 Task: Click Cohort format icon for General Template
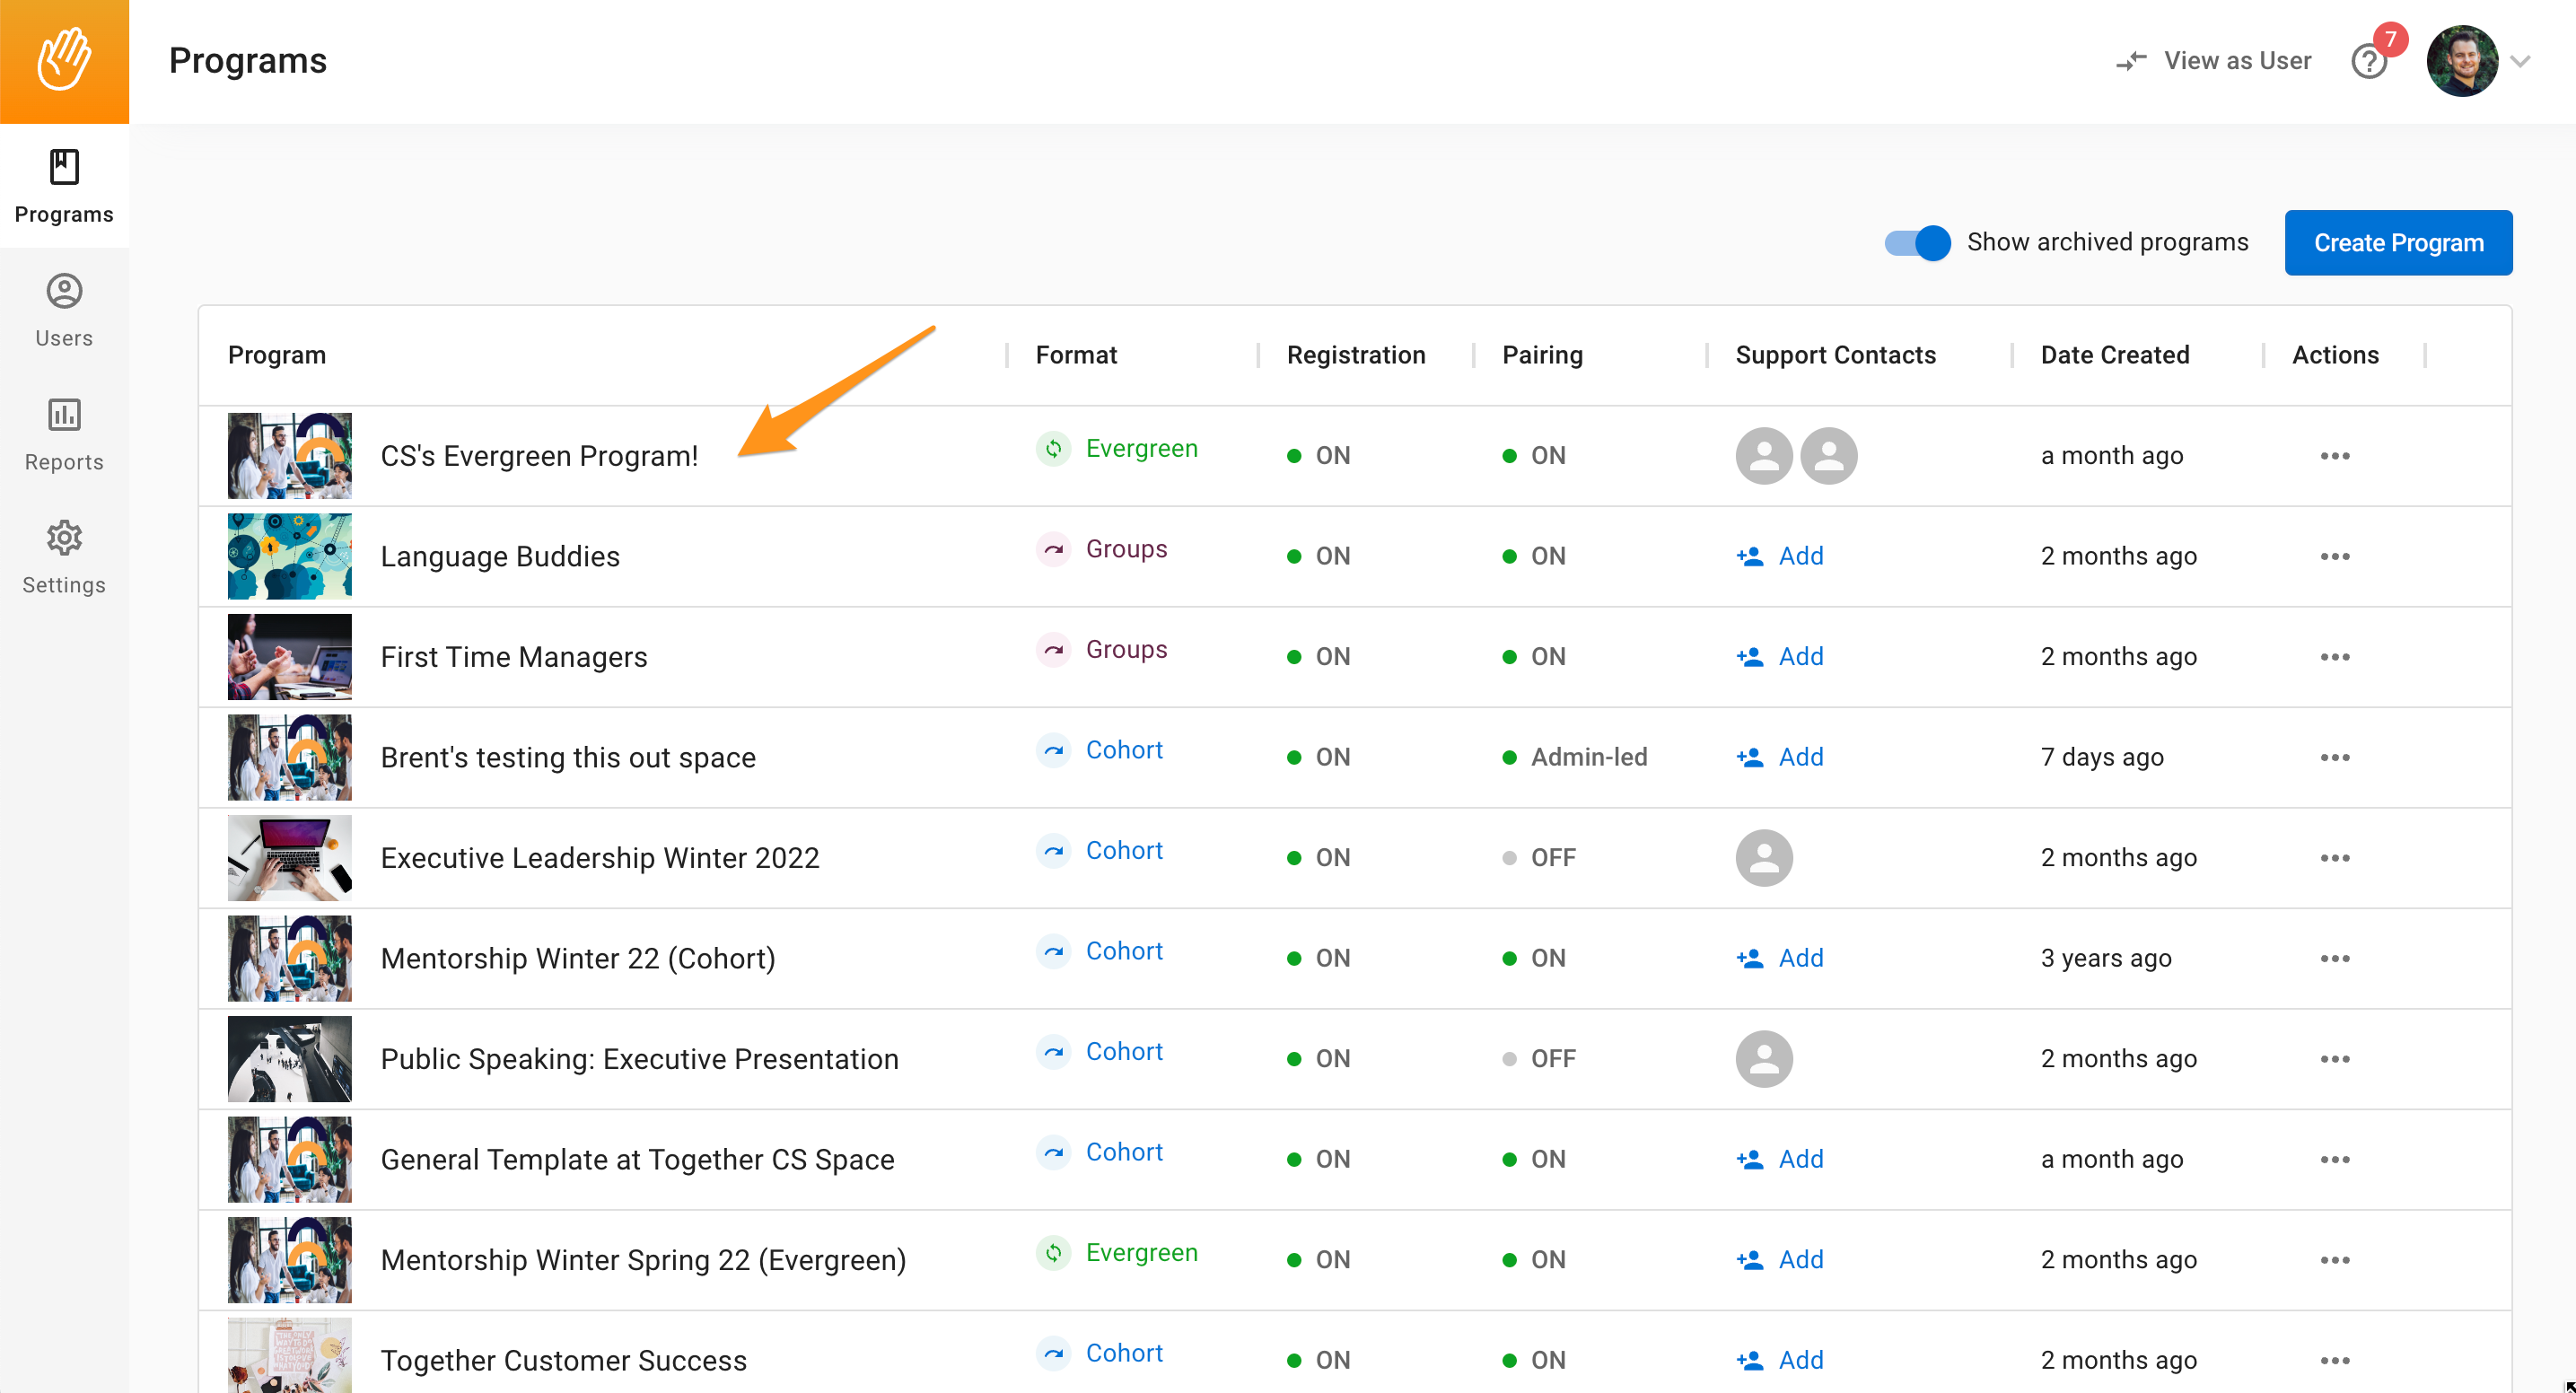coord(1053,1152)
